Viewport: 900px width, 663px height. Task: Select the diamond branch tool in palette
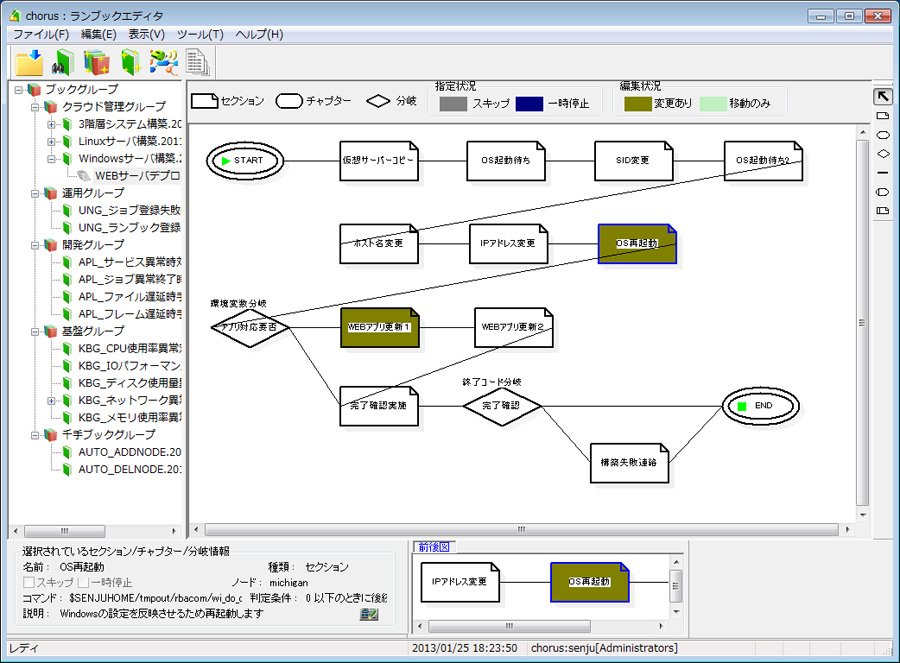pyautogui.click(x=883, y=154)
